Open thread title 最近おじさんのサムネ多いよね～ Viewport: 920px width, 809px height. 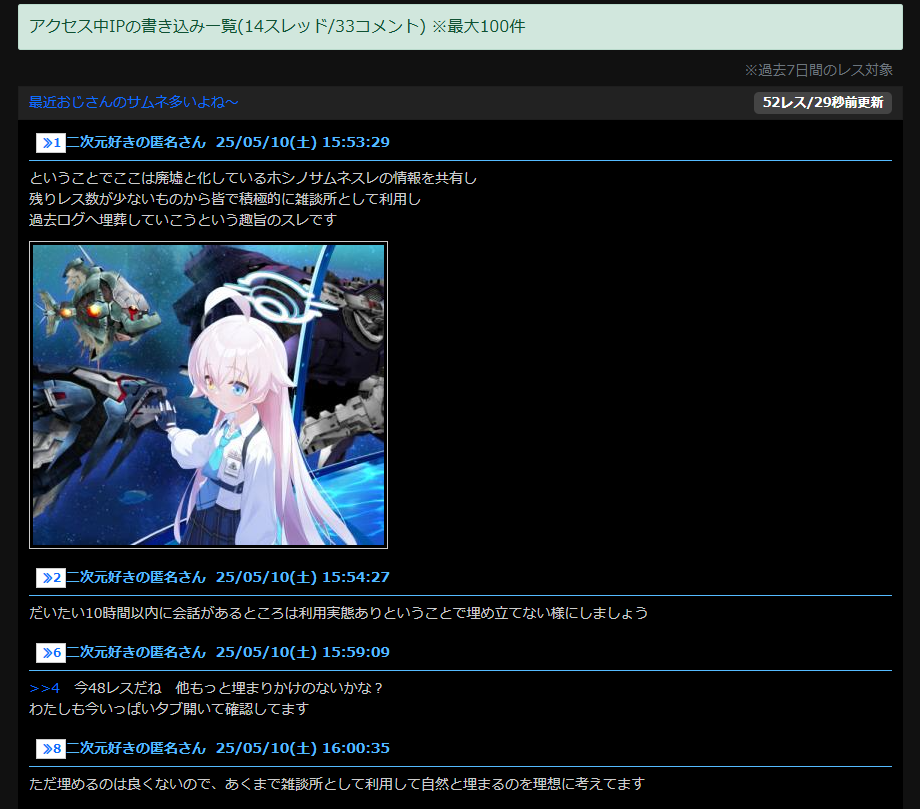coord(134,102)
